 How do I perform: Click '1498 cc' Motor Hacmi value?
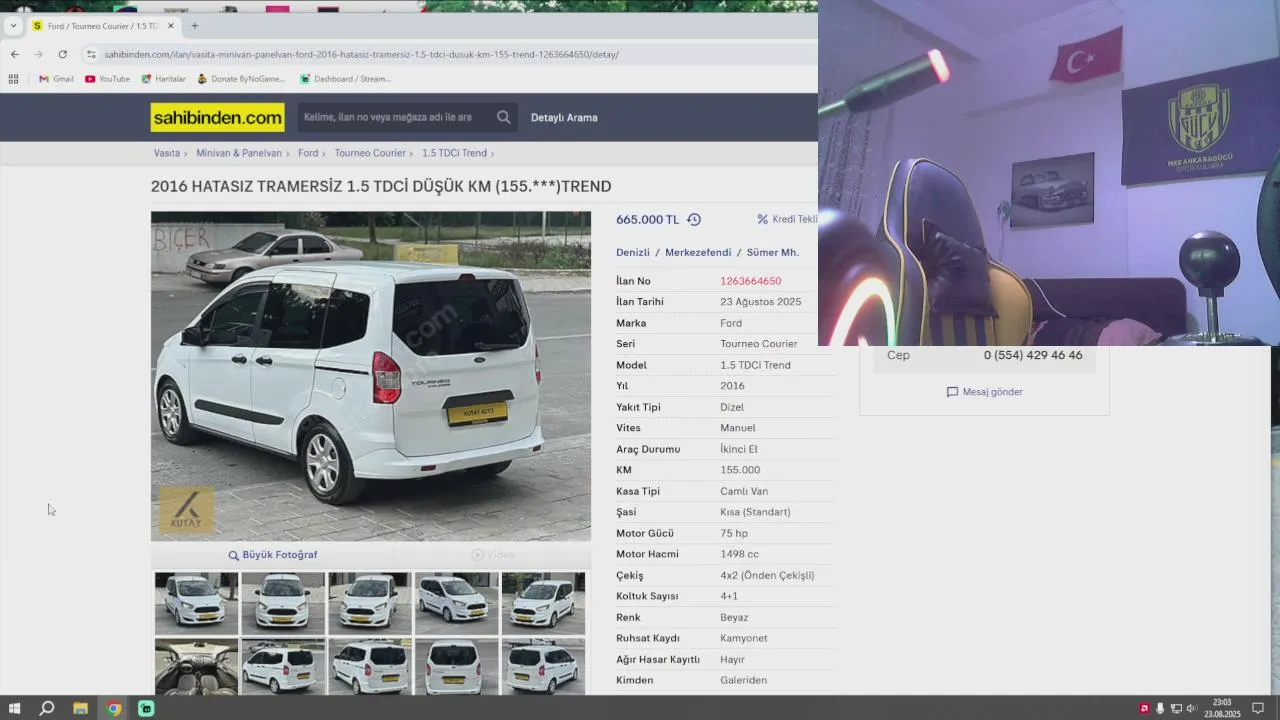click(x=739, y=554)
